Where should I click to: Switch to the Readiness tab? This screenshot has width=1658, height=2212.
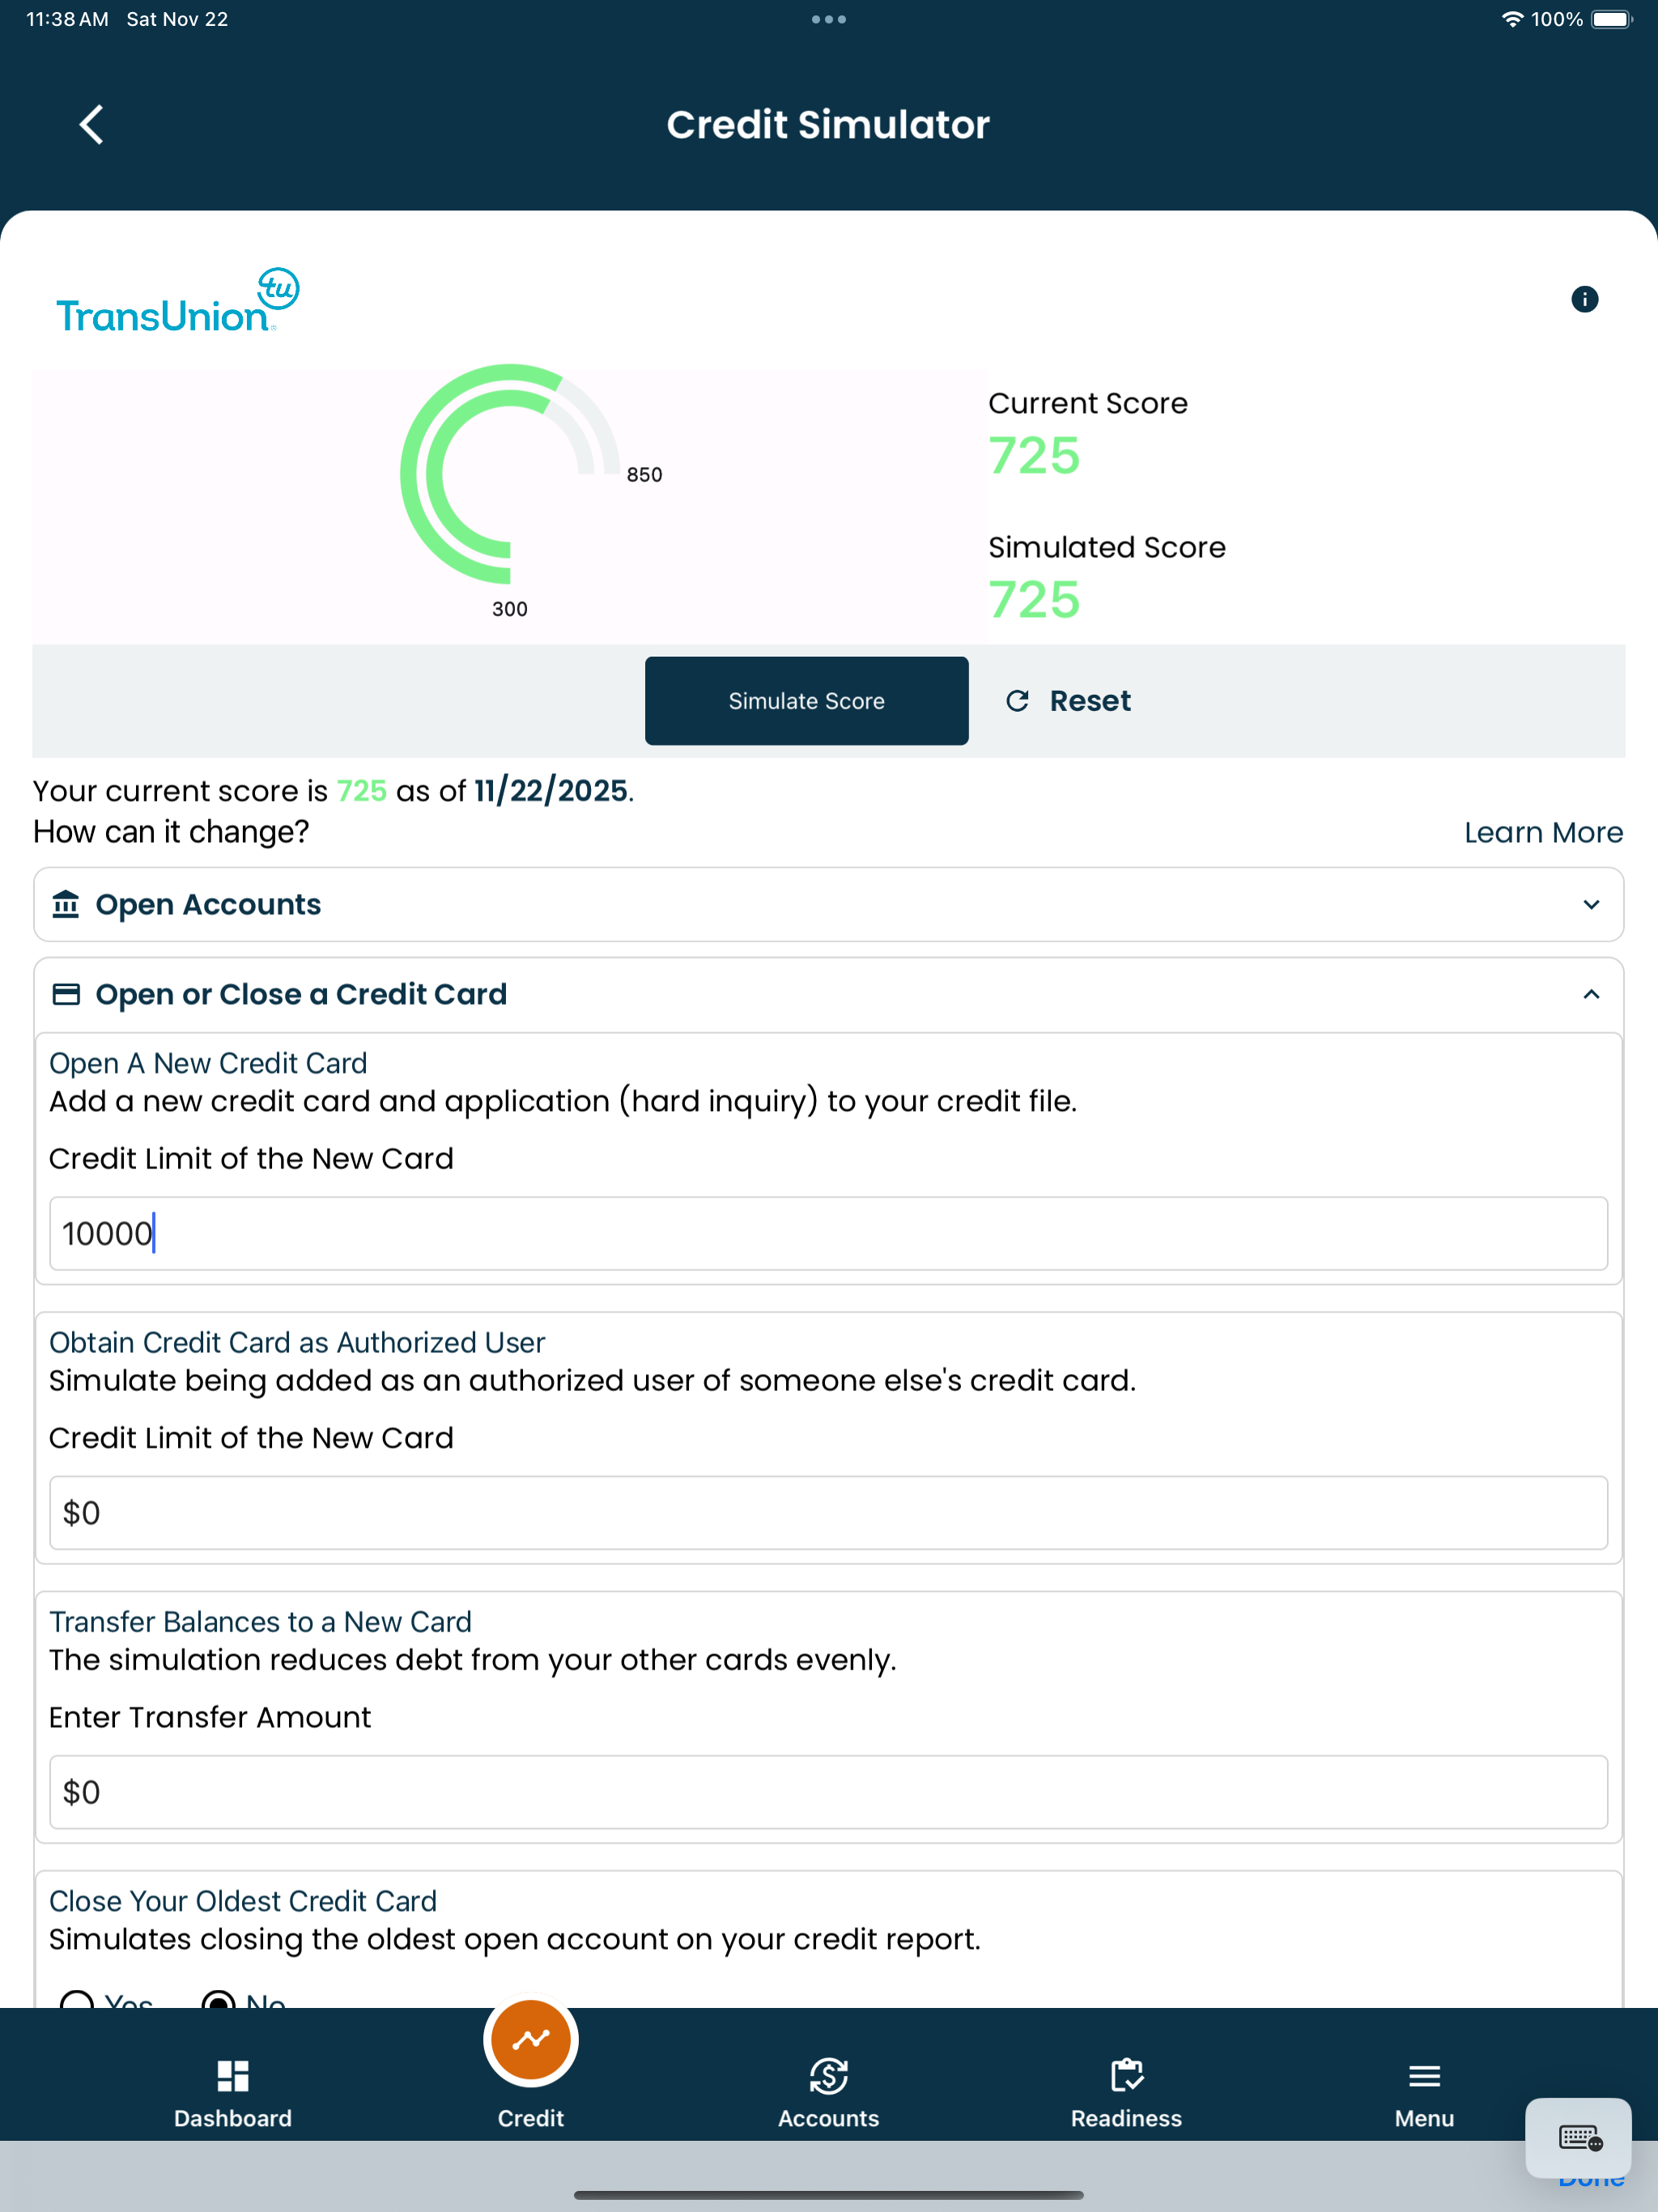[1126, 2093]
